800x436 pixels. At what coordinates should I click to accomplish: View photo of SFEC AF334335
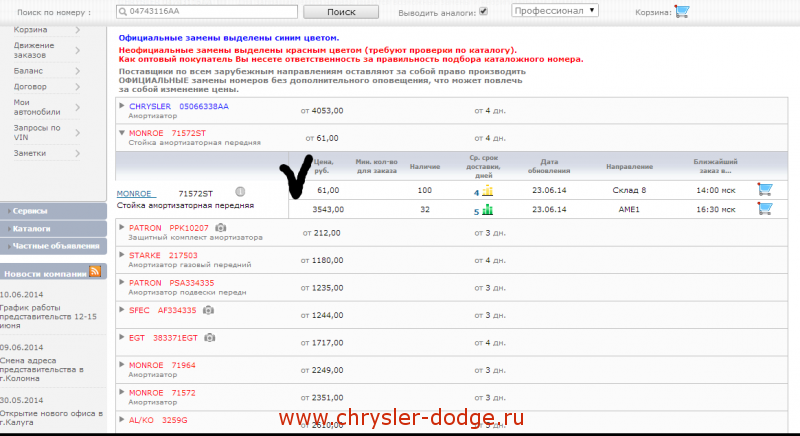pos(208,310)
